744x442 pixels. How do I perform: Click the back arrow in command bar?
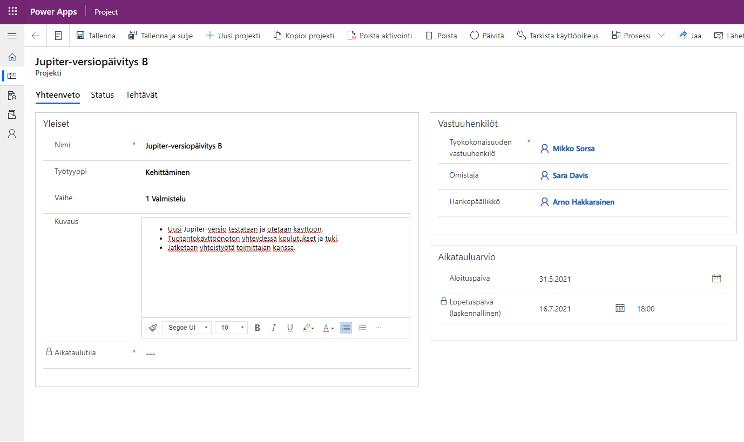pyautogui.click(x=36, y=35)
